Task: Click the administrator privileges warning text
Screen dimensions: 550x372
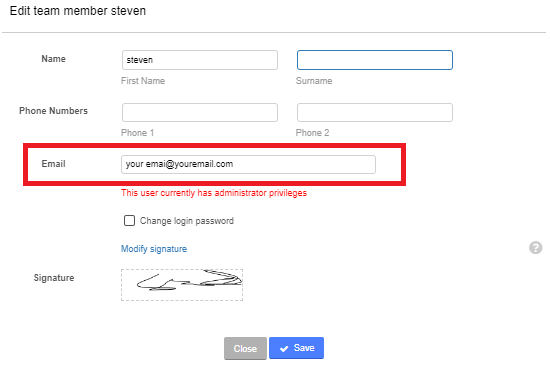Action: click(x=214, y=193)
